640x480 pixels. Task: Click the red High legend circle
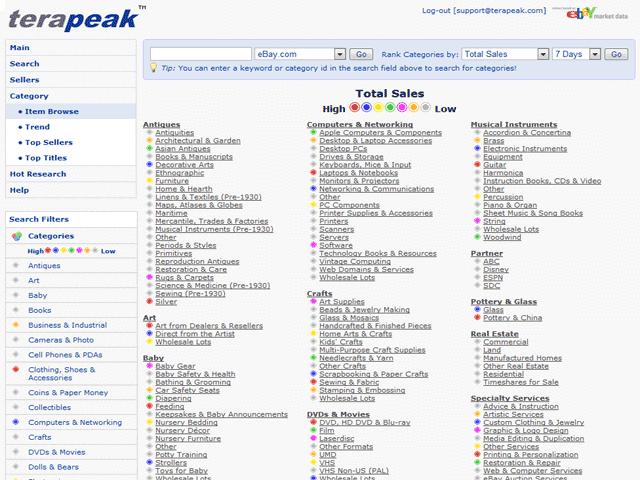pyautogui.click(x=355, y=107)
